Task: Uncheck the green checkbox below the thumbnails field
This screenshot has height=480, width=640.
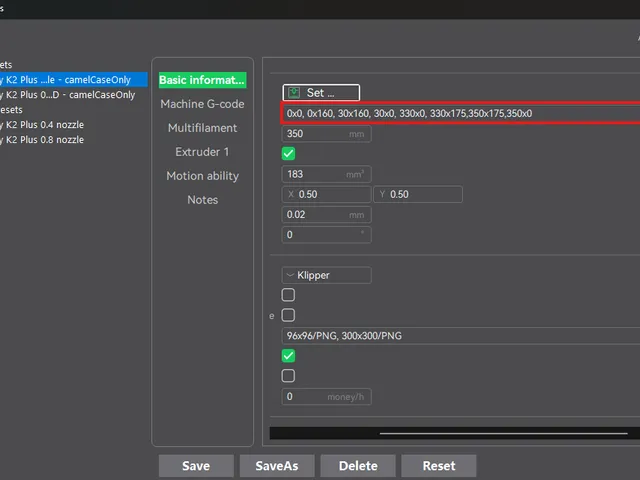Action: click(x=288, y=356)
